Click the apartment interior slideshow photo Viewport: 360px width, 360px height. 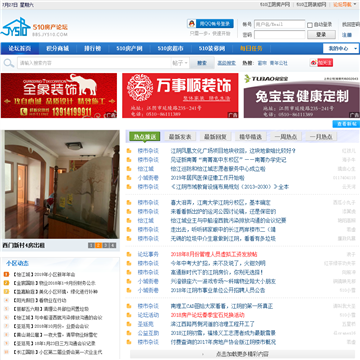click(x=62, y=184)
